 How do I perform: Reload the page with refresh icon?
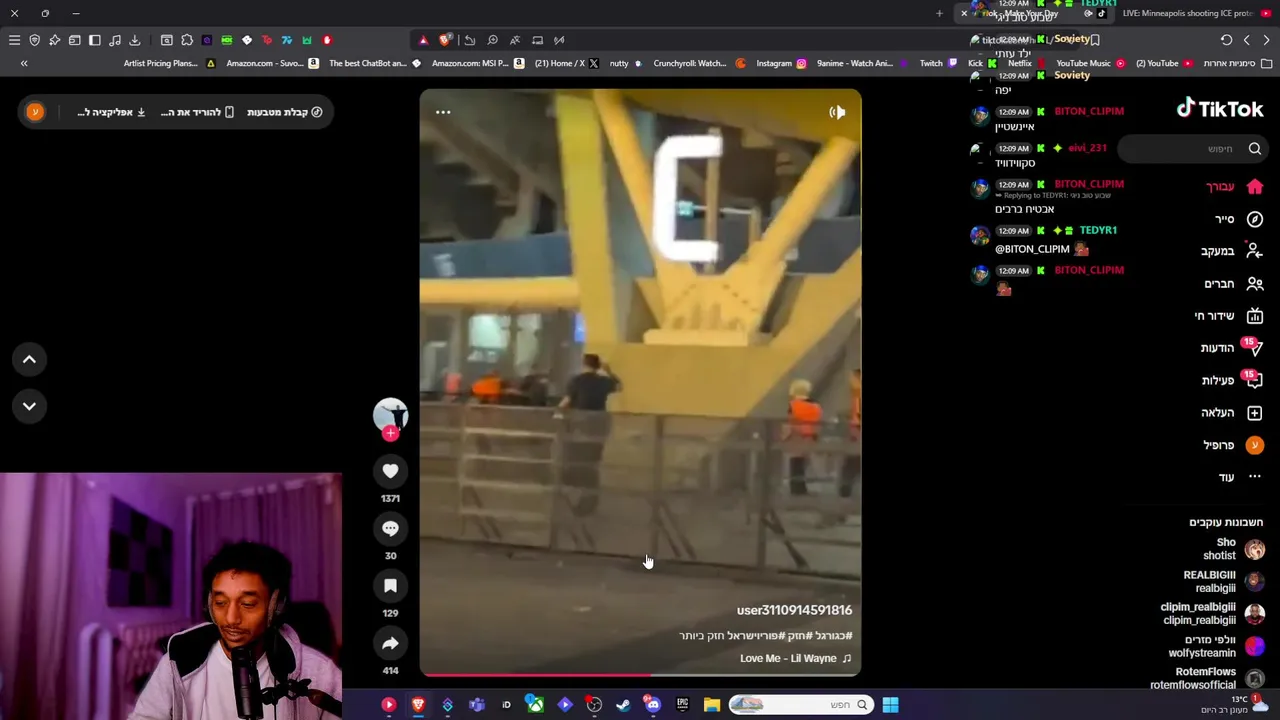1226,40
